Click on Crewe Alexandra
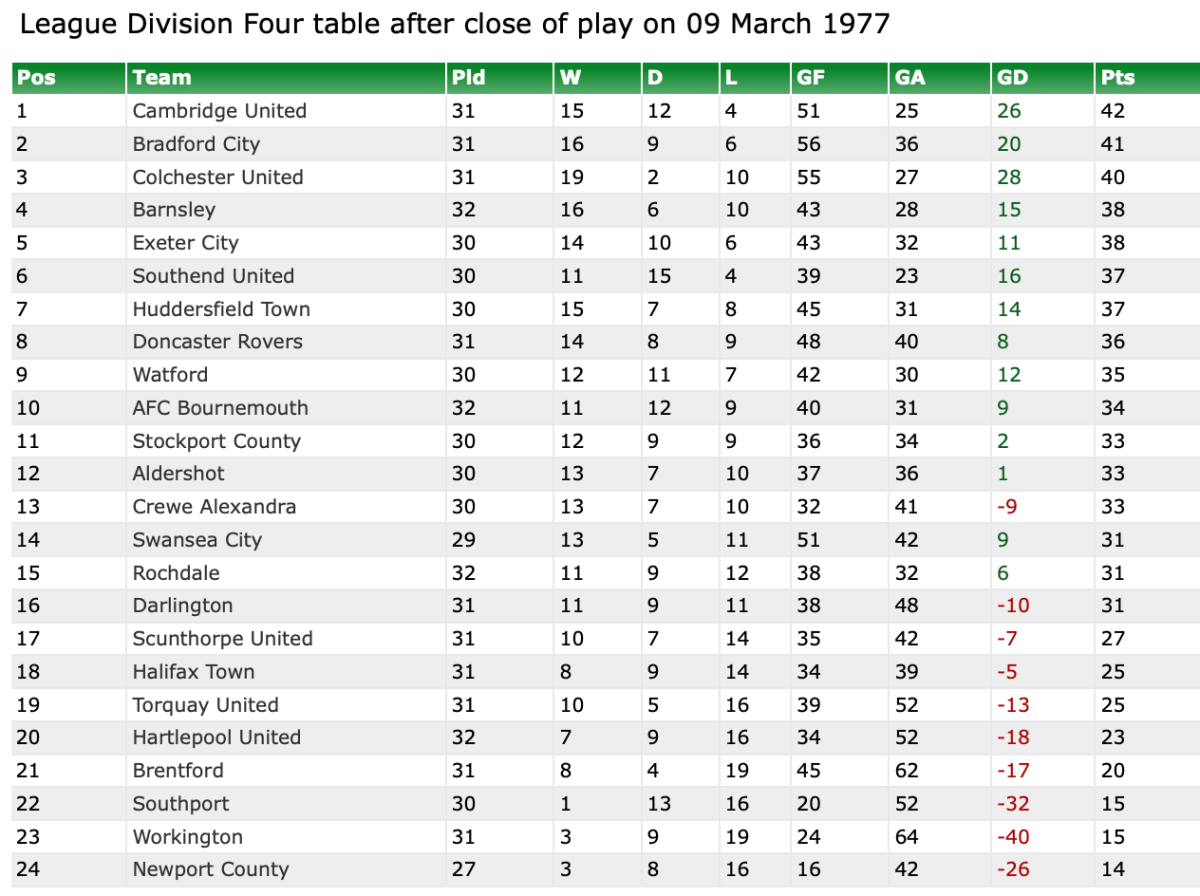1200x896 pixels. click(214, 507)
